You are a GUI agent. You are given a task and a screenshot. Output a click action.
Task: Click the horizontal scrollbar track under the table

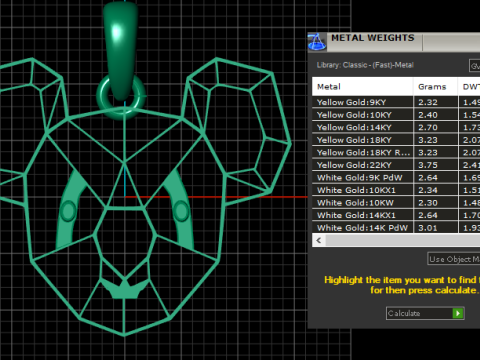click(403, 240)
